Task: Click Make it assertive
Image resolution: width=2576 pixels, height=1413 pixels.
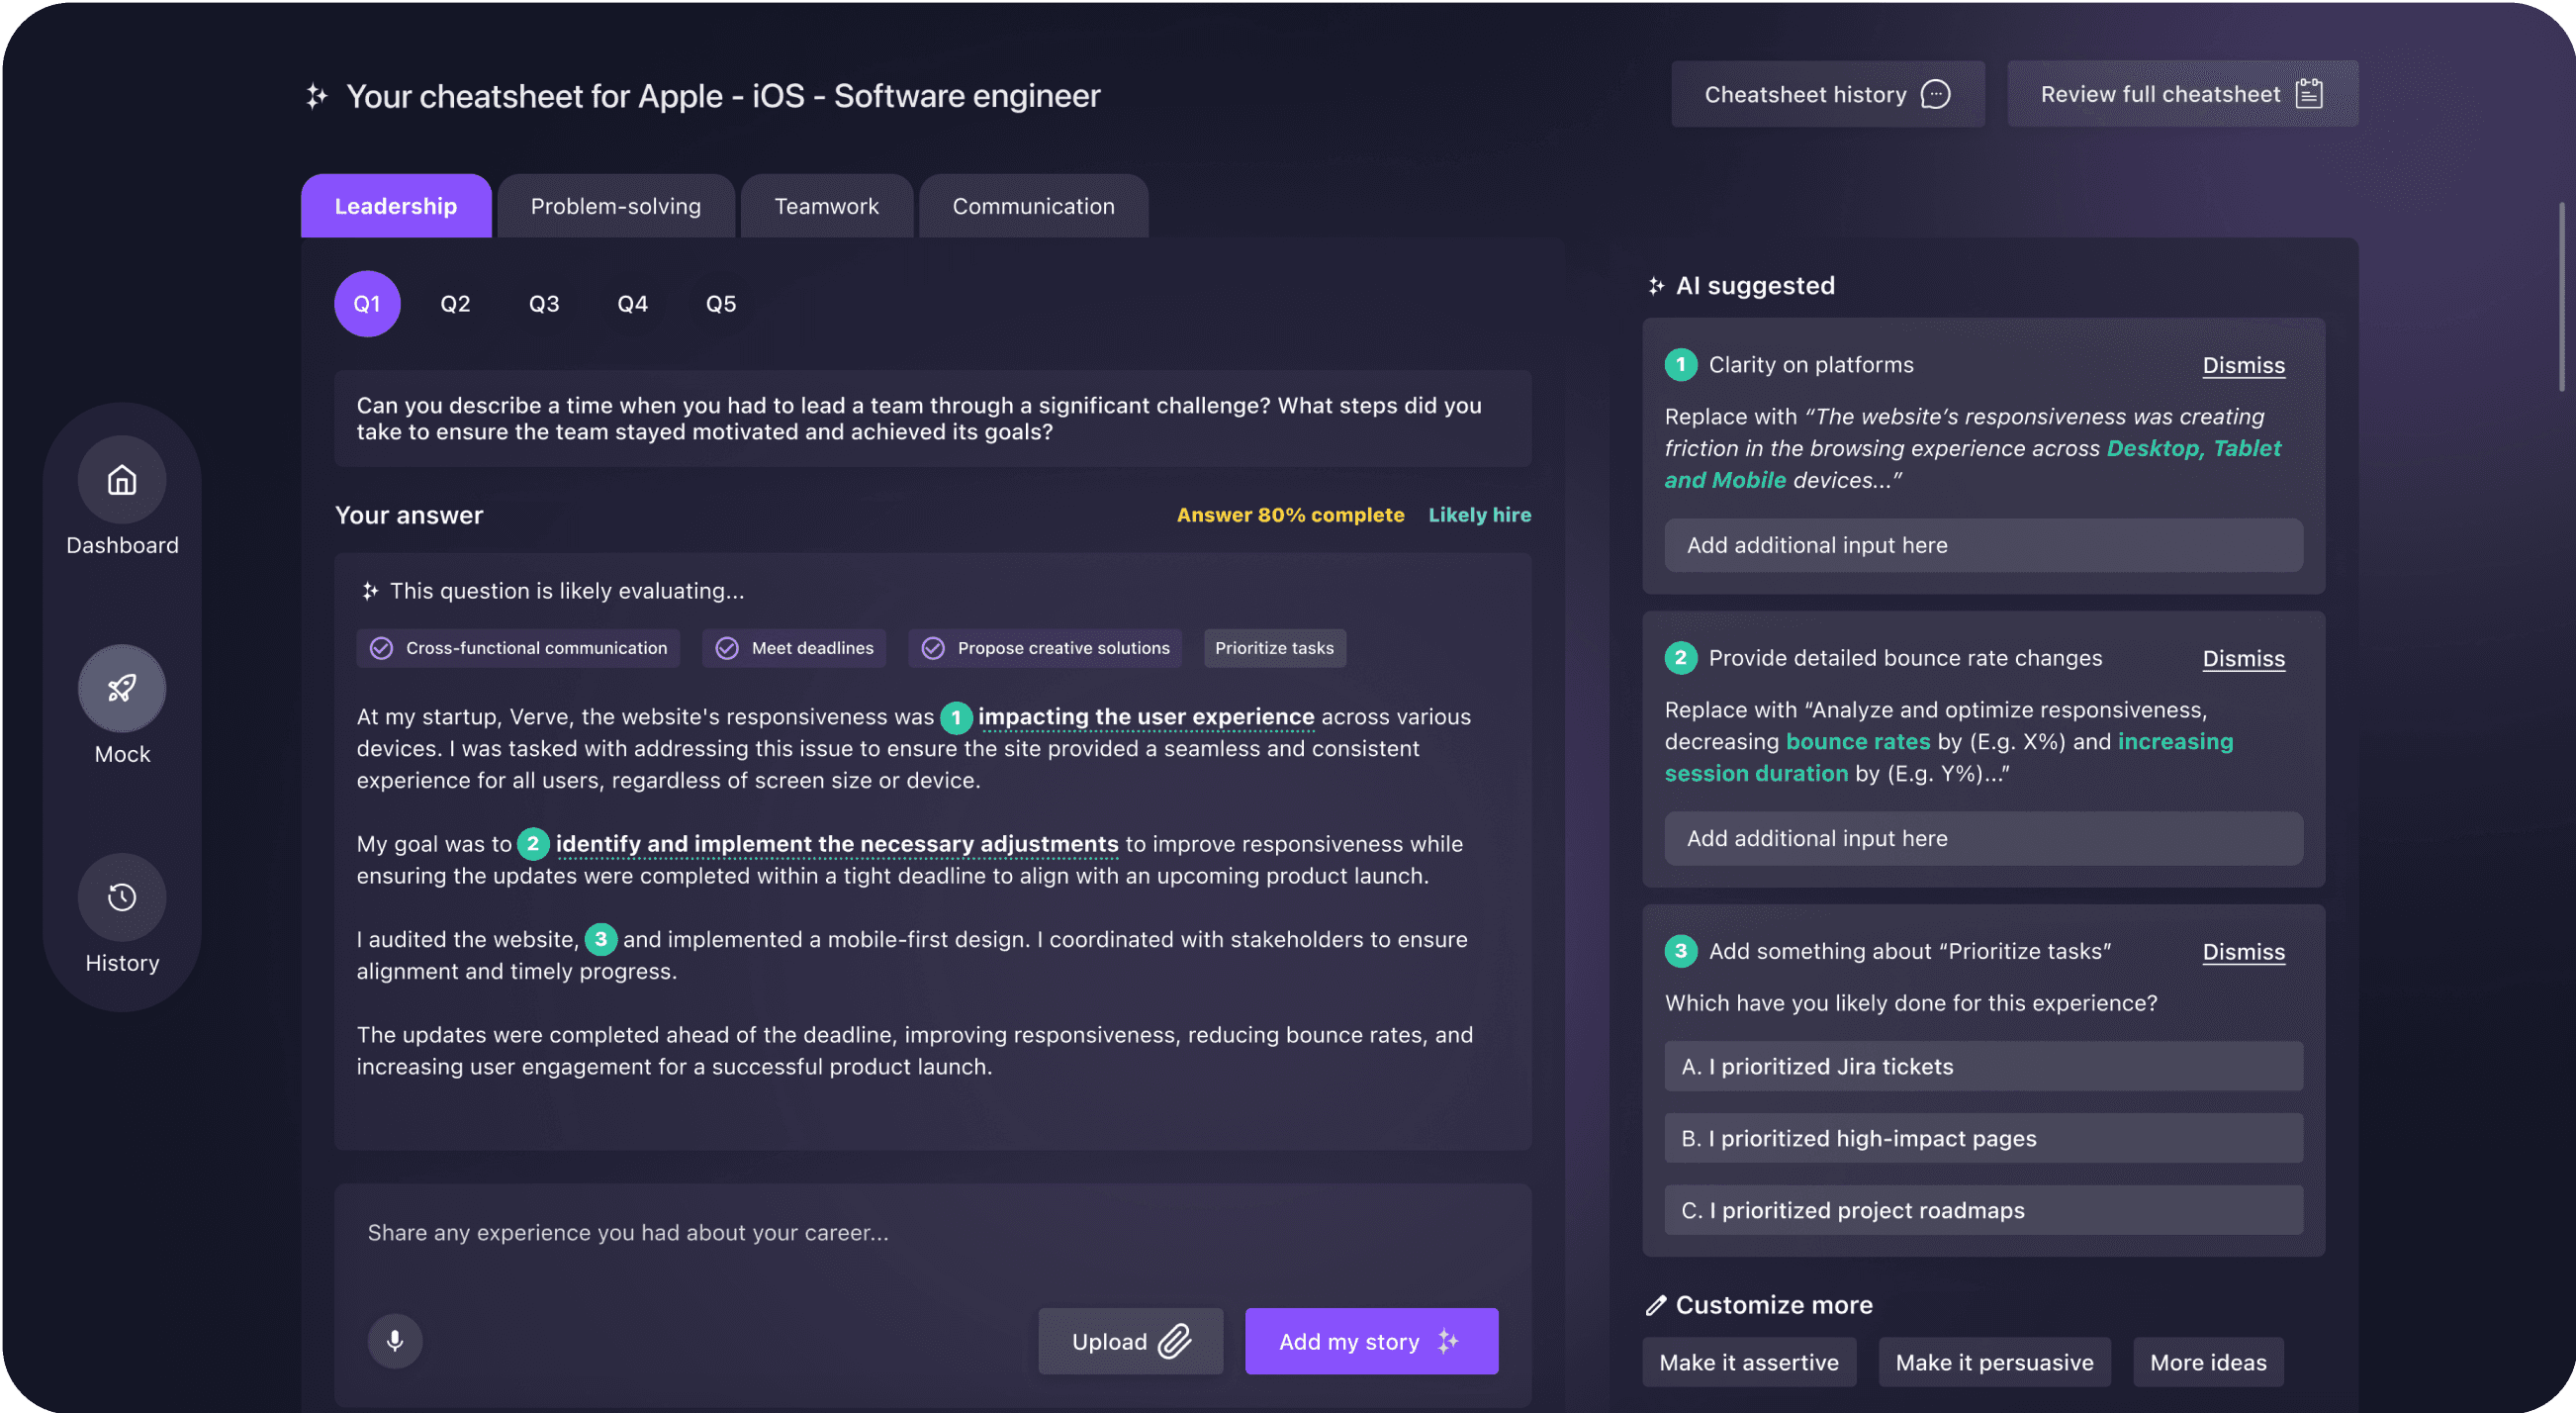Action: coord(1749,1362)
